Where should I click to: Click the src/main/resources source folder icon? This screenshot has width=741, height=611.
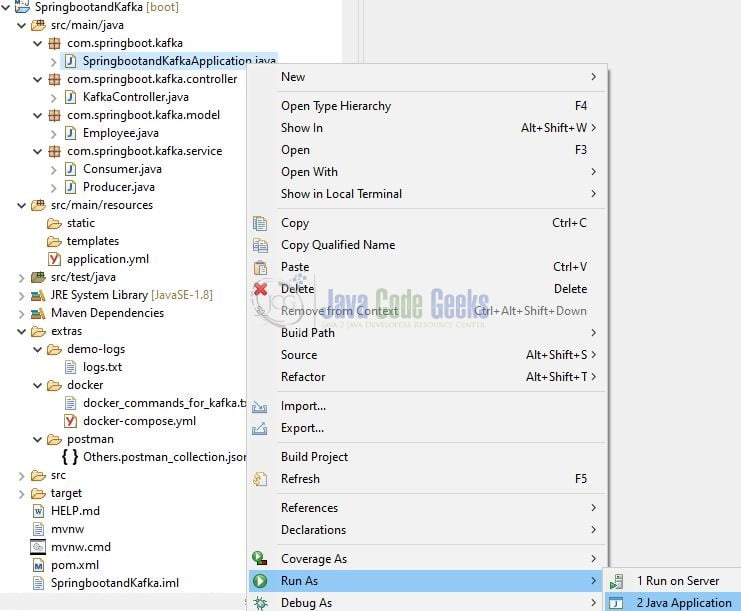tap(38, 206)
